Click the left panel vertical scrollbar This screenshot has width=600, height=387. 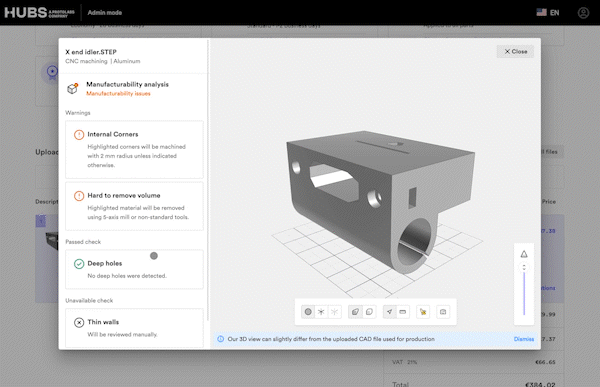(208, 180)
